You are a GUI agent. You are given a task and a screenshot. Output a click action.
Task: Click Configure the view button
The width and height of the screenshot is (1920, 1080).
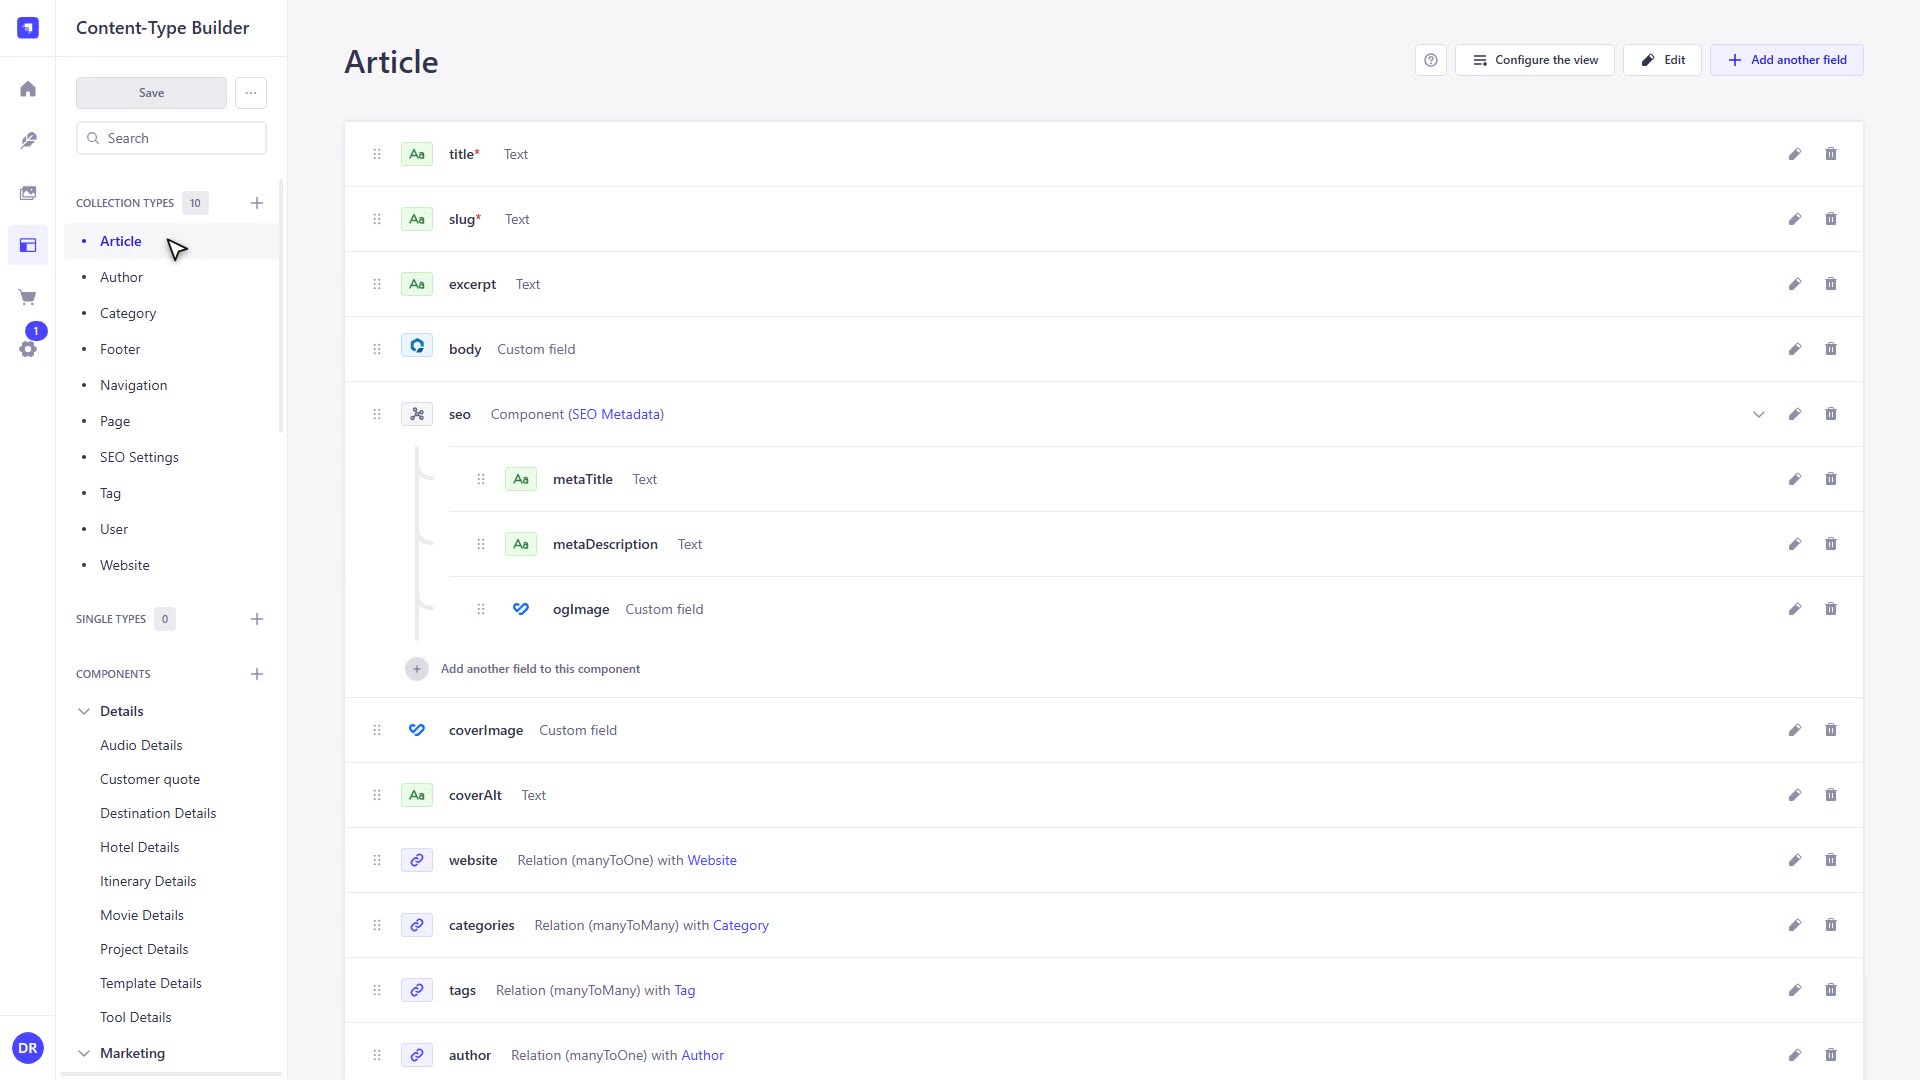(x=1534, y=60)
